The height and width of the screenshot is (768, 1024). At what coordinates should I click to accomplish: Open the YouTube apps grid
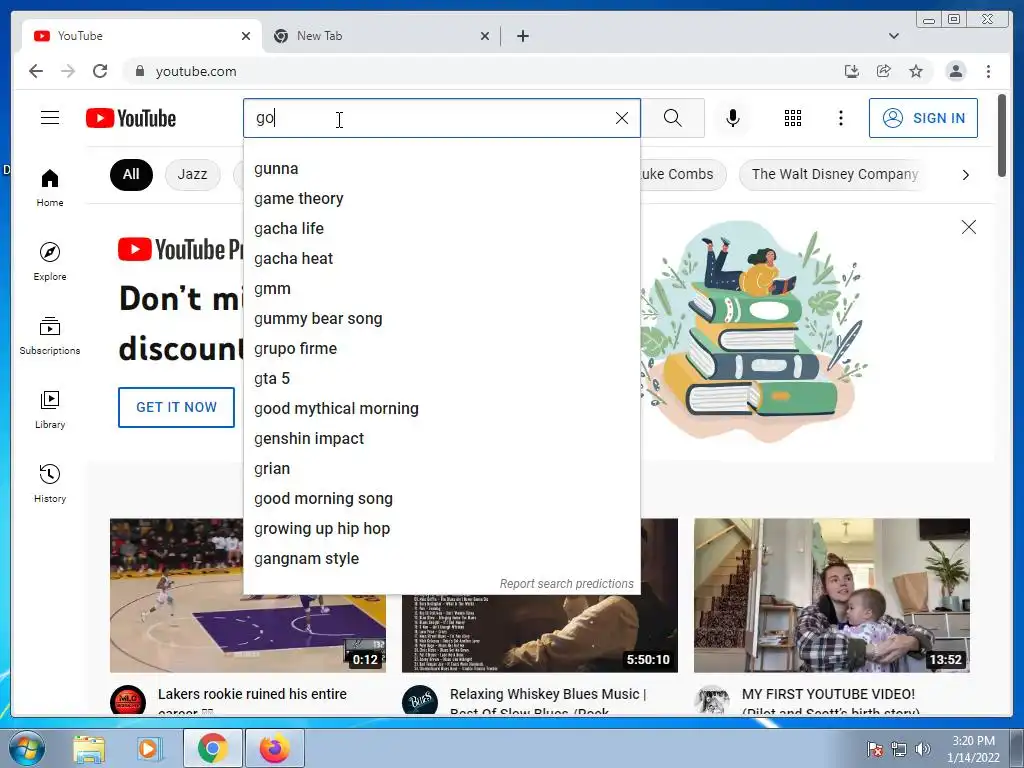(x=793, y=118)
